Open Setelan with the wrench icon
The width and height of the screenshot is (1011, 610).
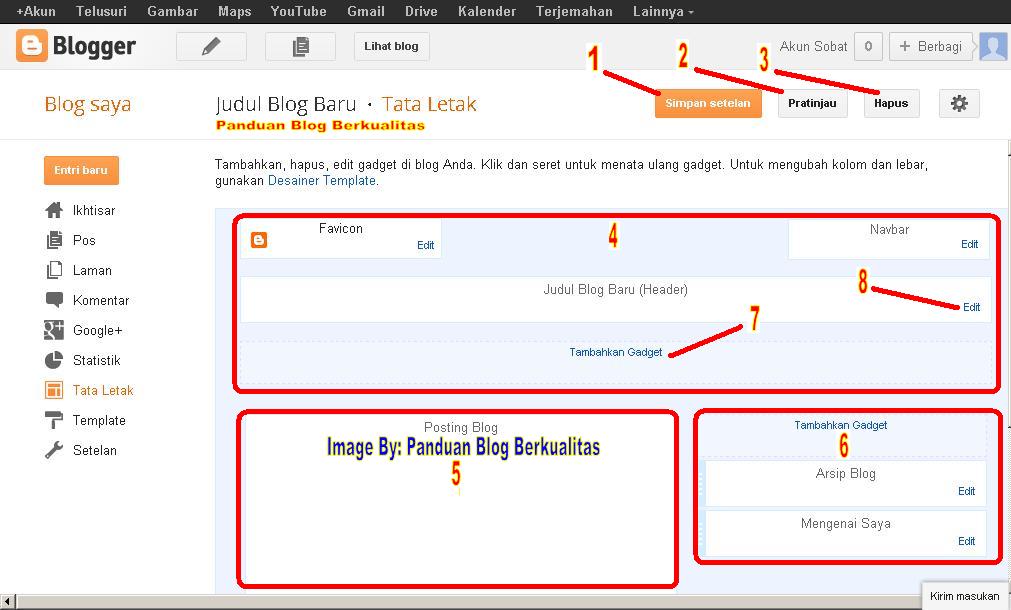click(x=53, y=450)
